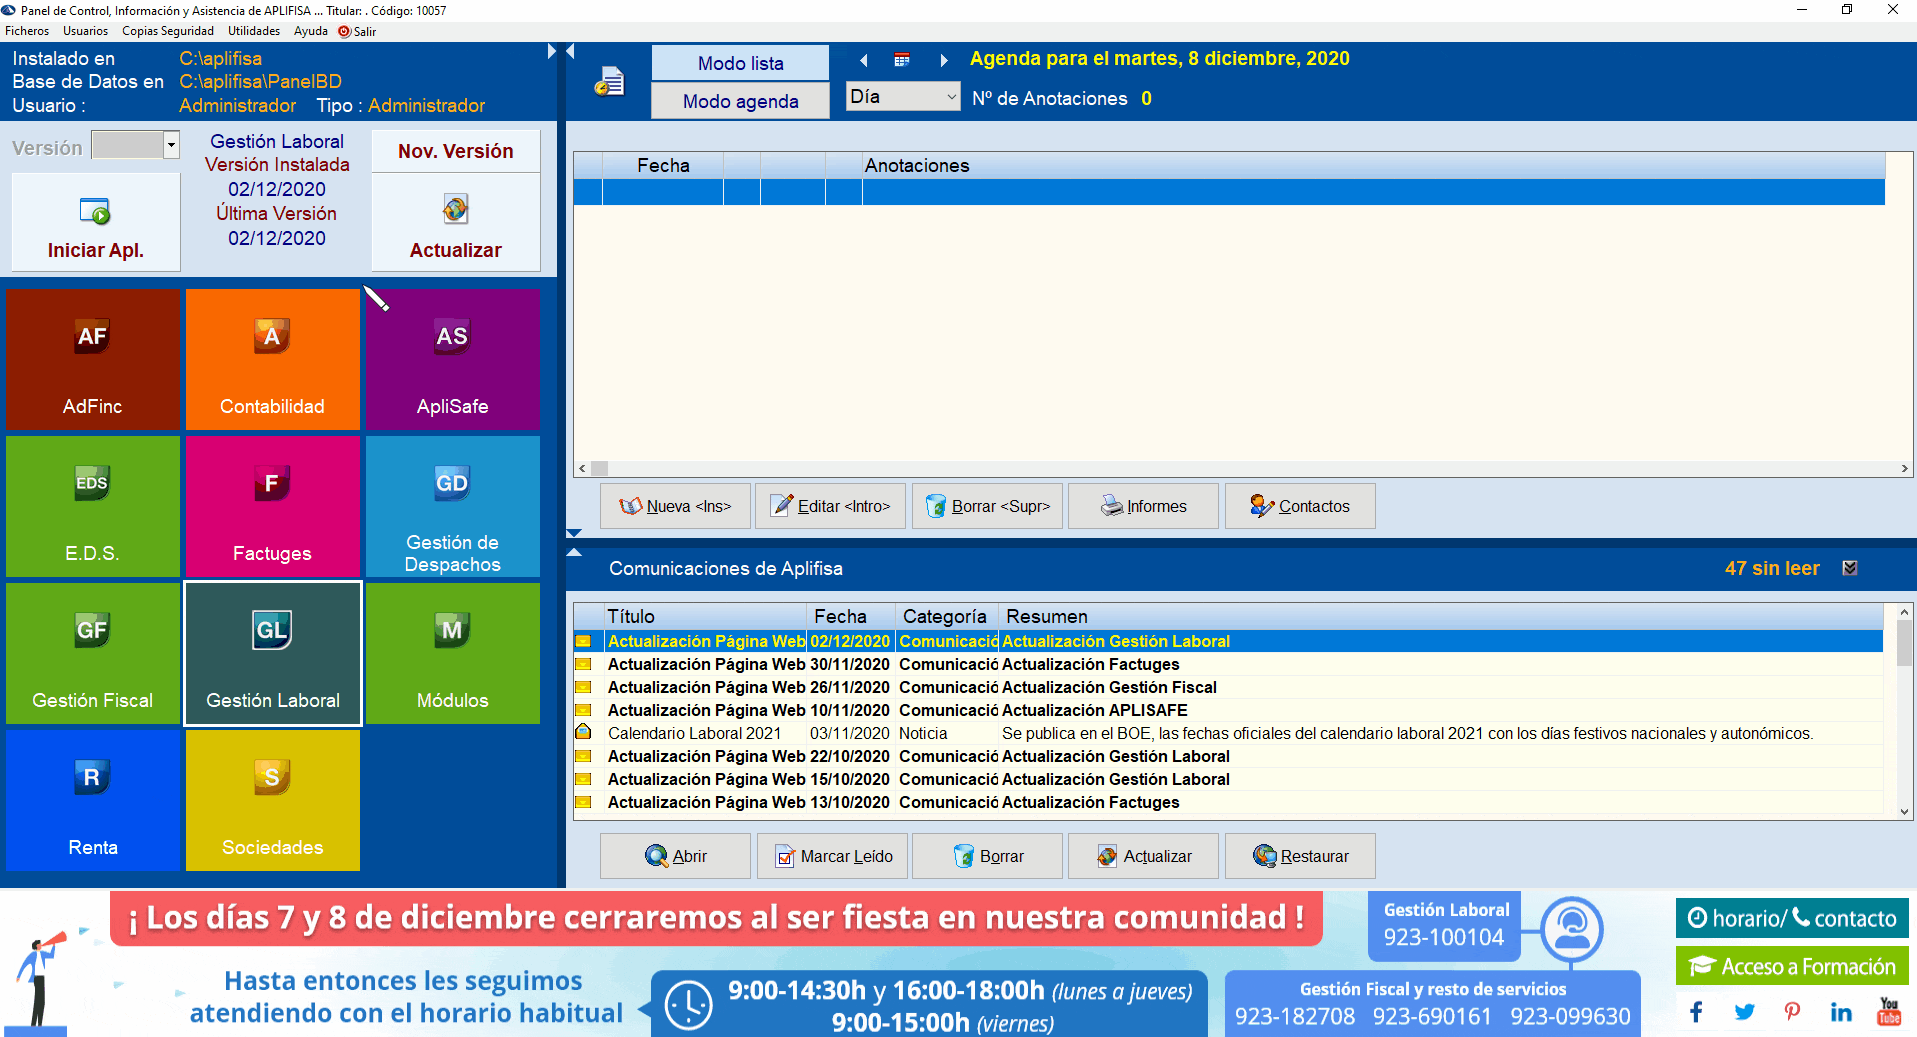
Task: Open the Versión dropdown
Action: 171,145
